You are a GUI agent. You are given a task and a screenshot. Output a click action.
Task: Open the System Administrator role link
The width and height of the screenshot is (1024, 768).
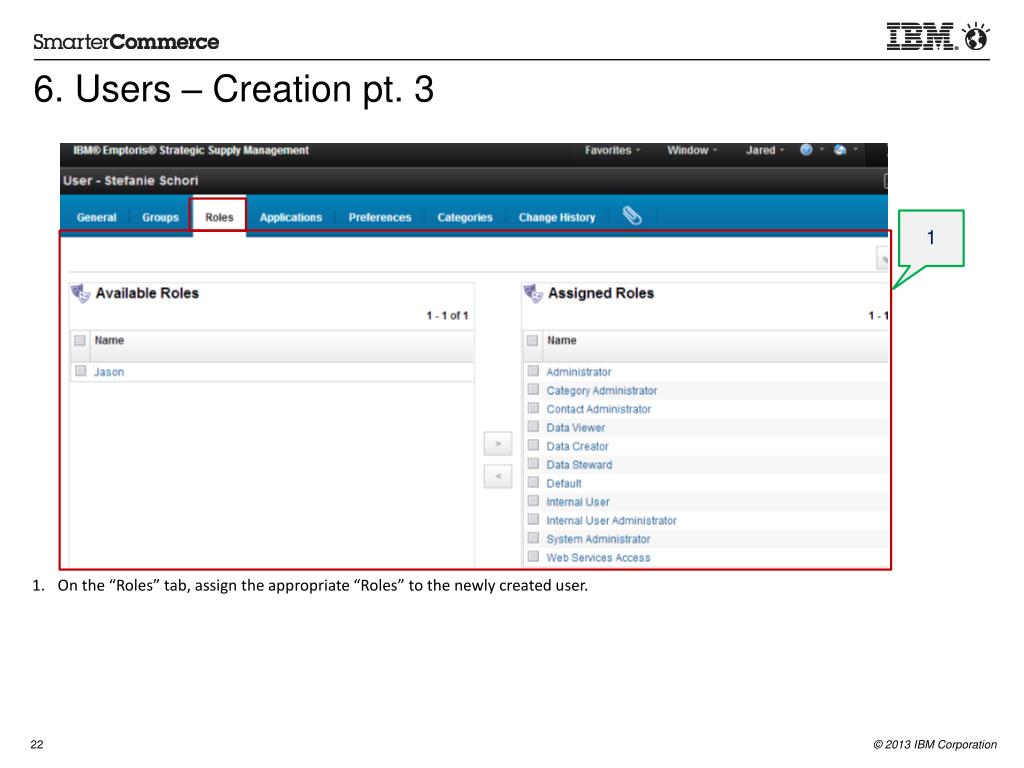click(x=598, y=539)
